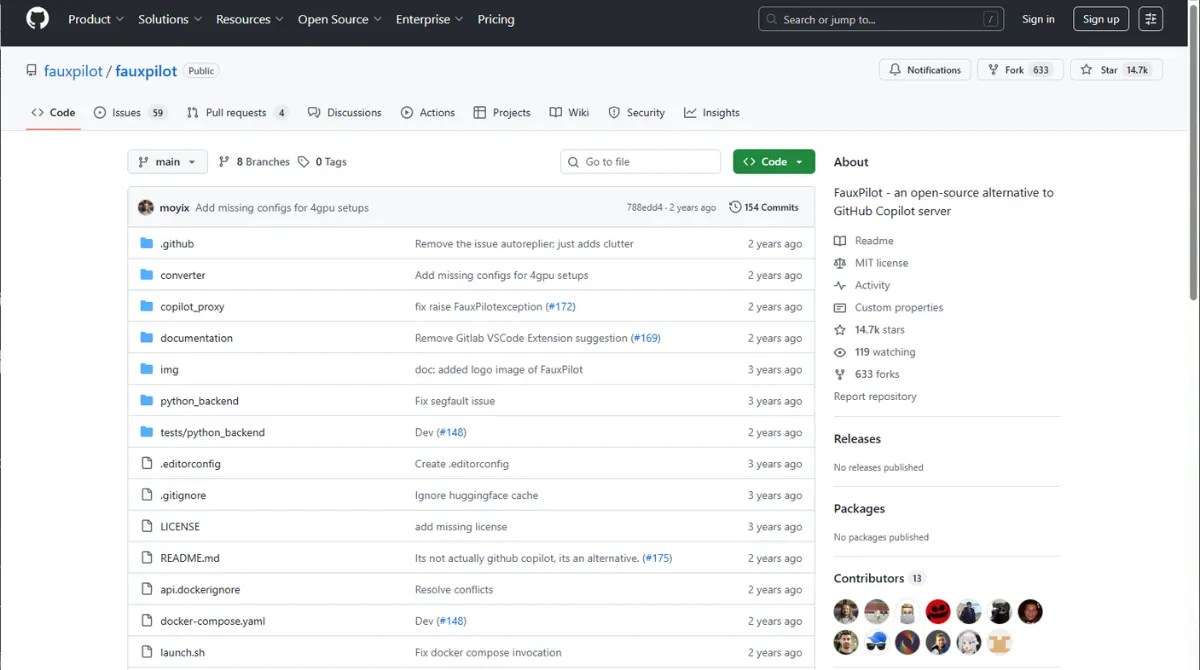View 119 watching link
This screenshot has width=1200, height=670.
[875, 352]
